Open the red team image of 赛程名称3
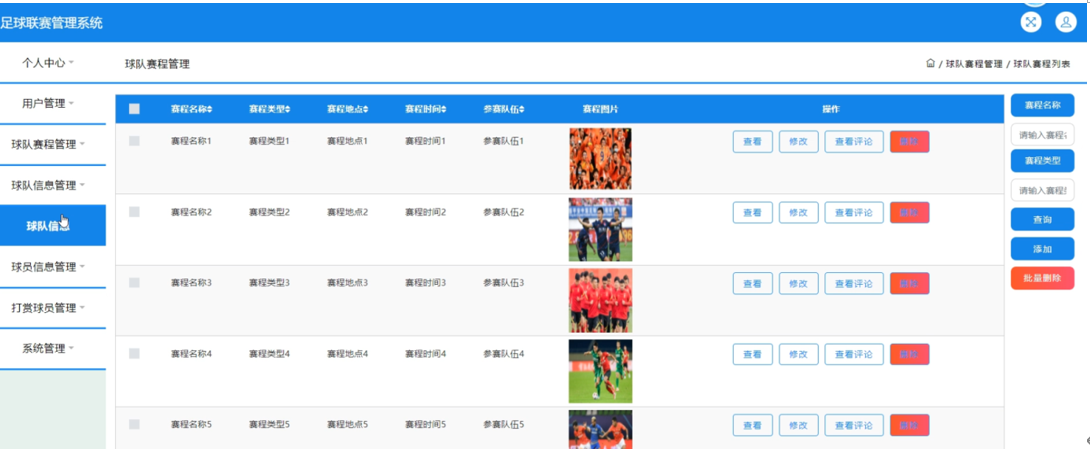The image size is (1090, 449). [601, 300]
